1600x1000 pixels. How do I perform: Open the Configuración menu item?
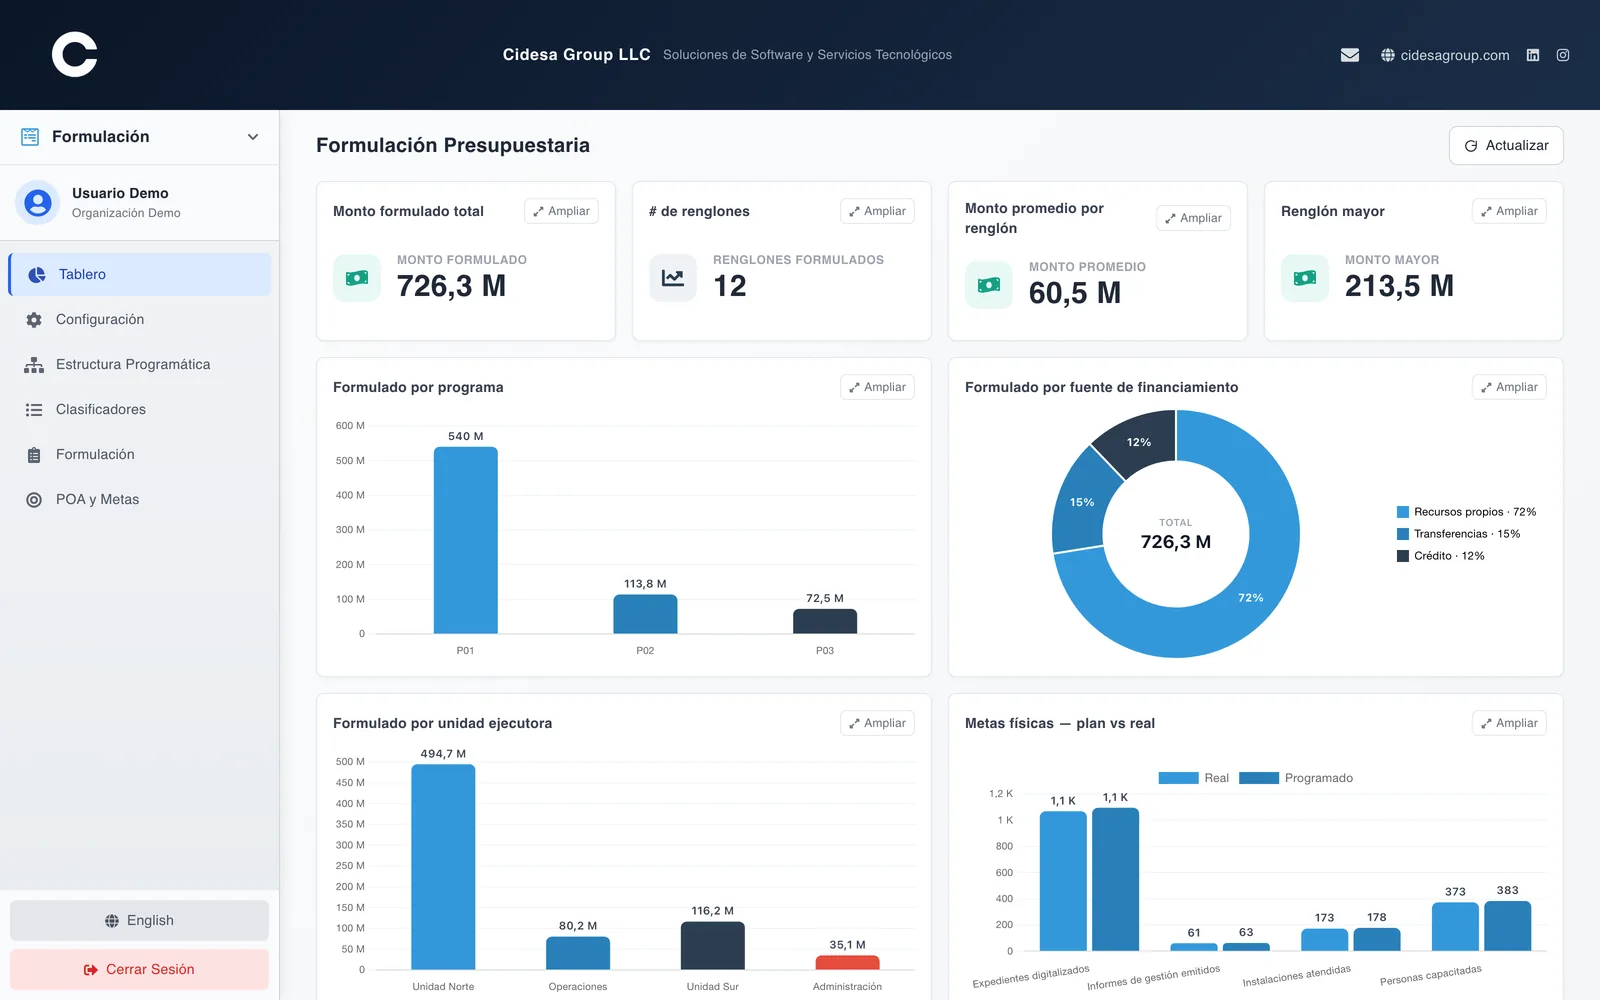pyautogui.click(x=140, y=319)
